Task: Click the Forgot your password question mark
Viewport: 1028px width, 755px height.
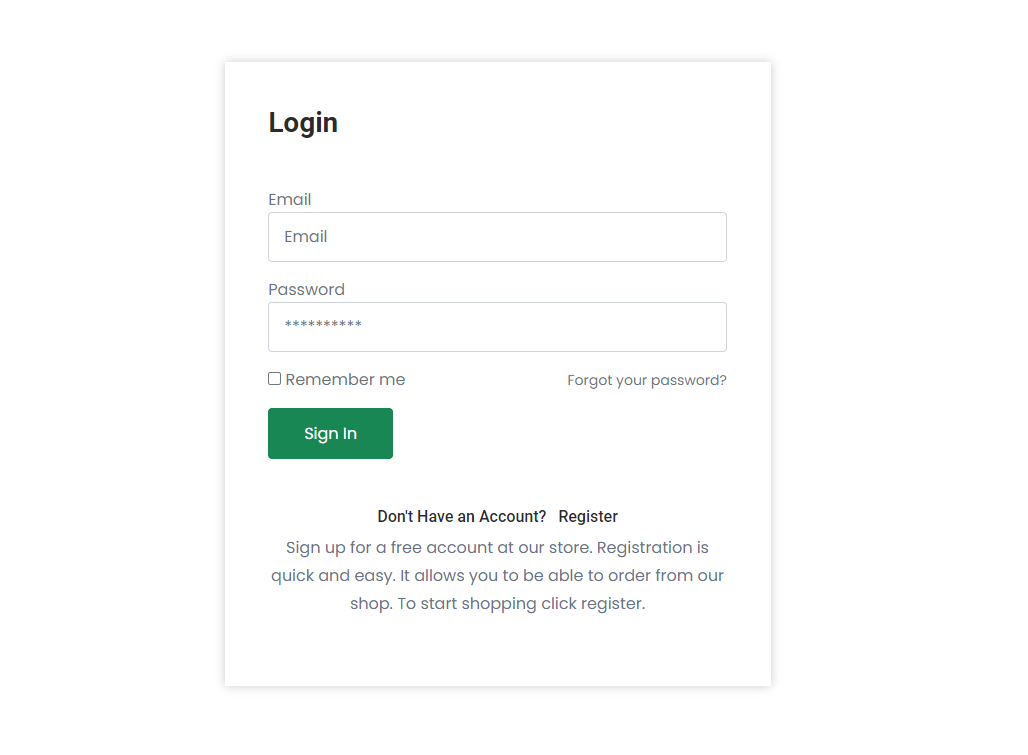Action: coord(723,380)
